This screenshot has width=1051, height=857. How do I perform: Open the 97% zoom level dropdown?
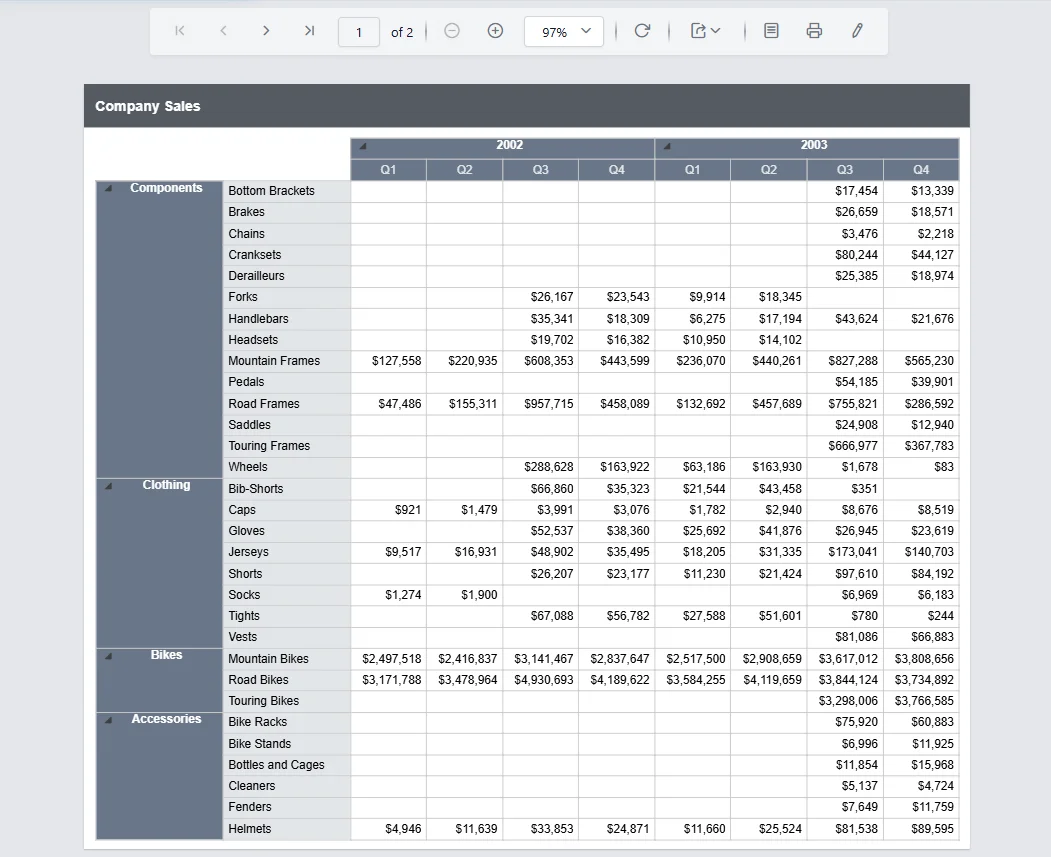click(564, 32)
